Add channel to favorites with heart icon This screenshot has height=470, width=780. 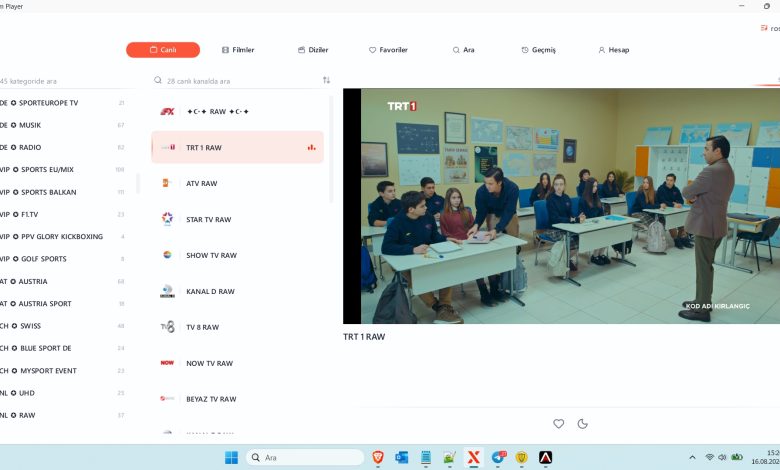[559, 424]
